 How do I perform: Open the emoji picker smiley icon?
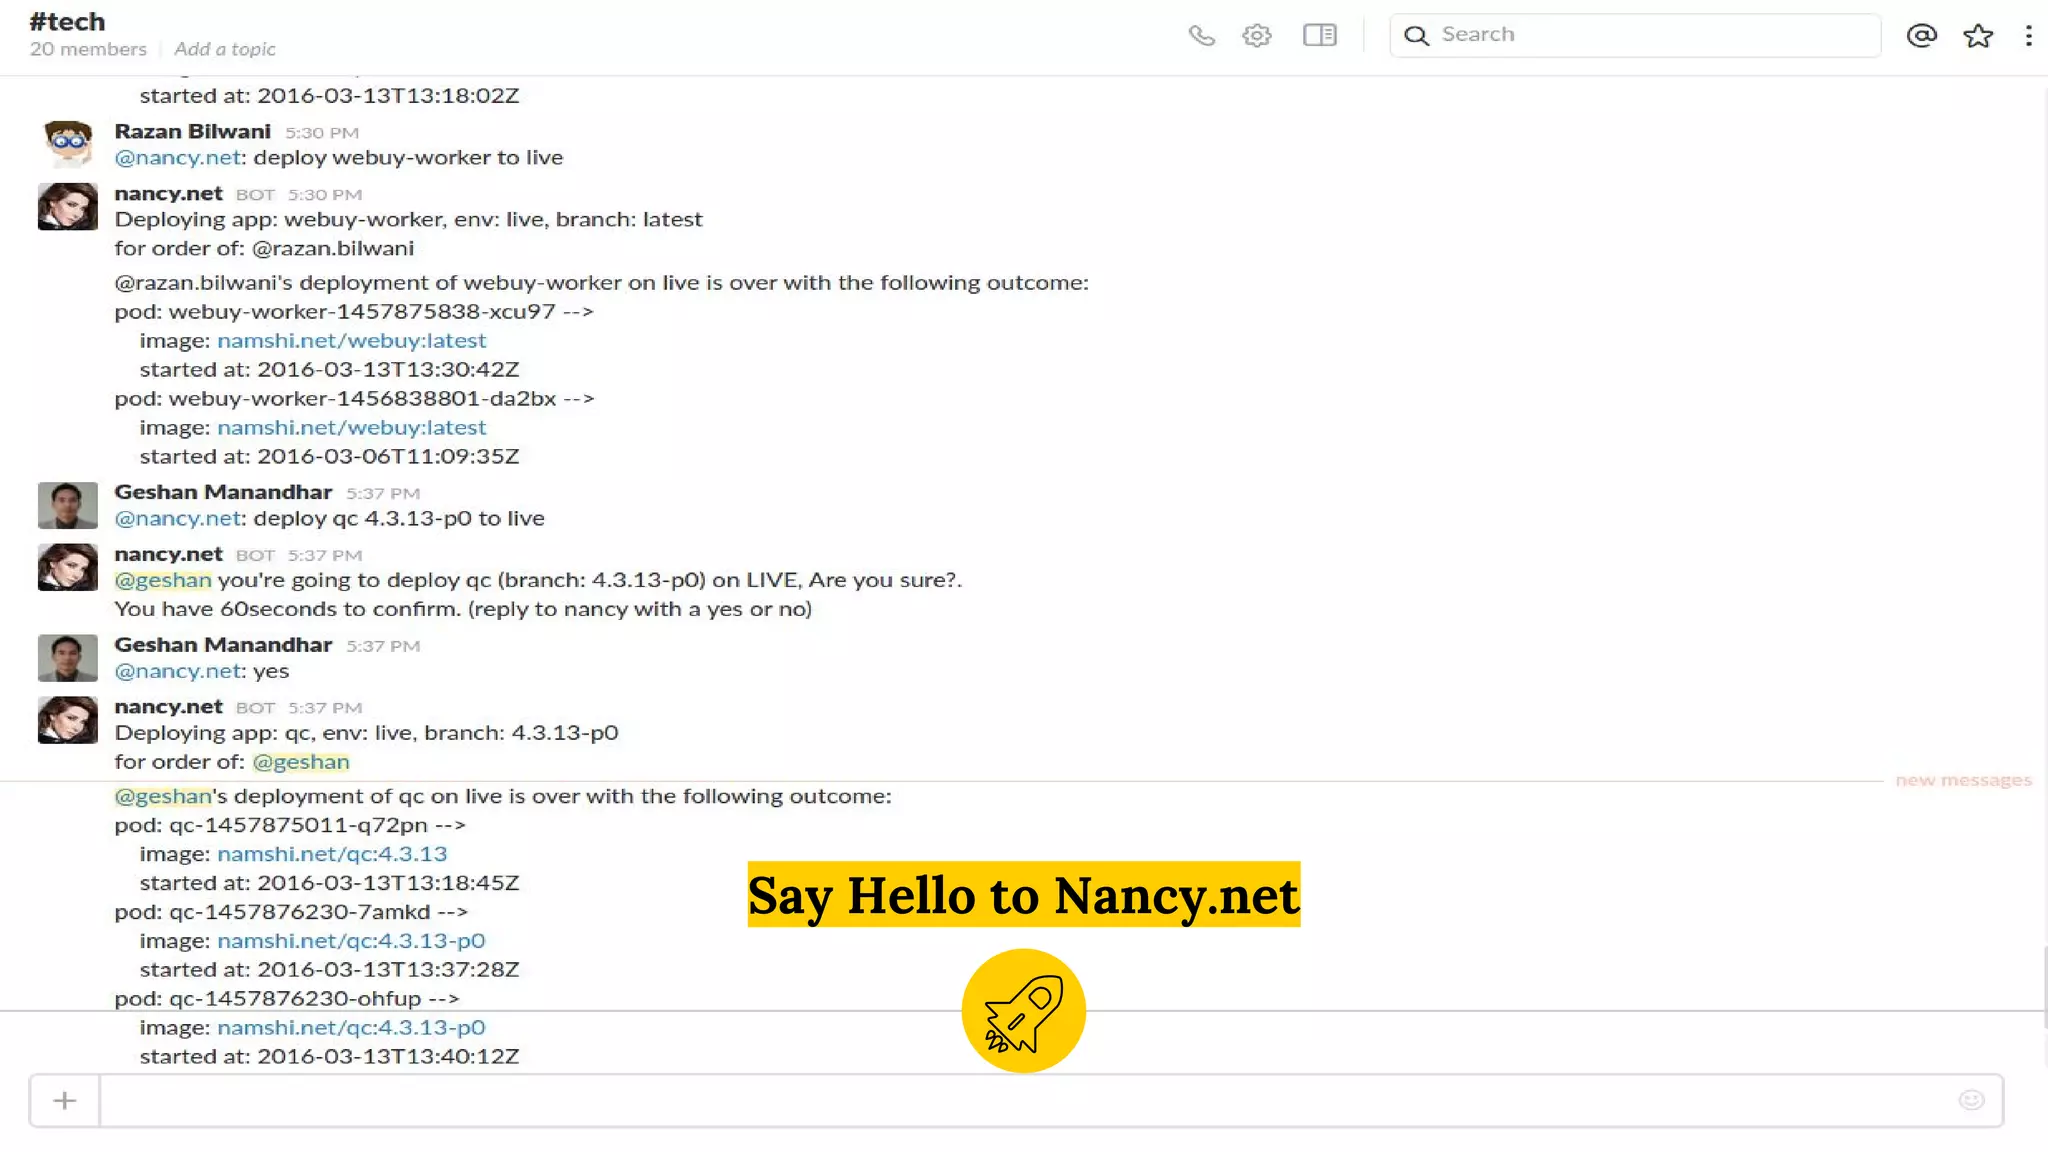coord(1971,1100)
